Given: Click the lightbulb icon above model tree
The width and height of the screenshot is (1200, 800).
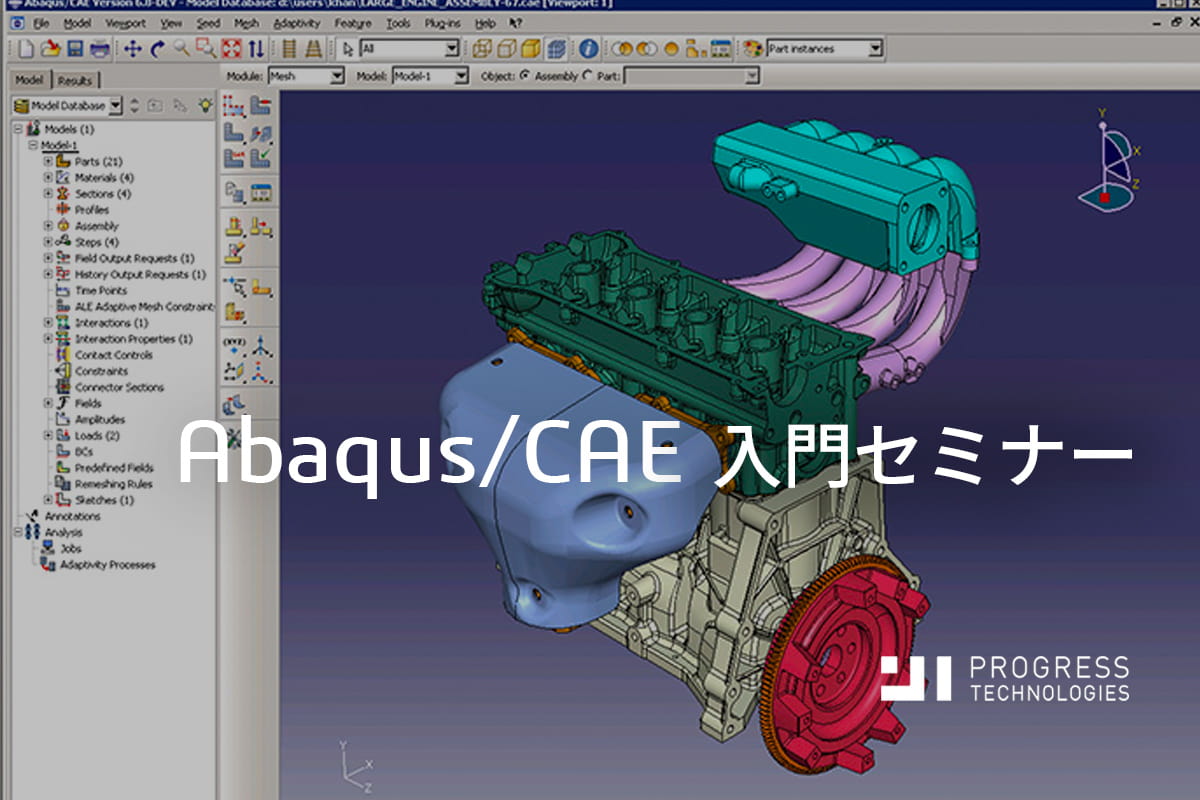Looking at the screenshot, I should click(x=205, y=104).
